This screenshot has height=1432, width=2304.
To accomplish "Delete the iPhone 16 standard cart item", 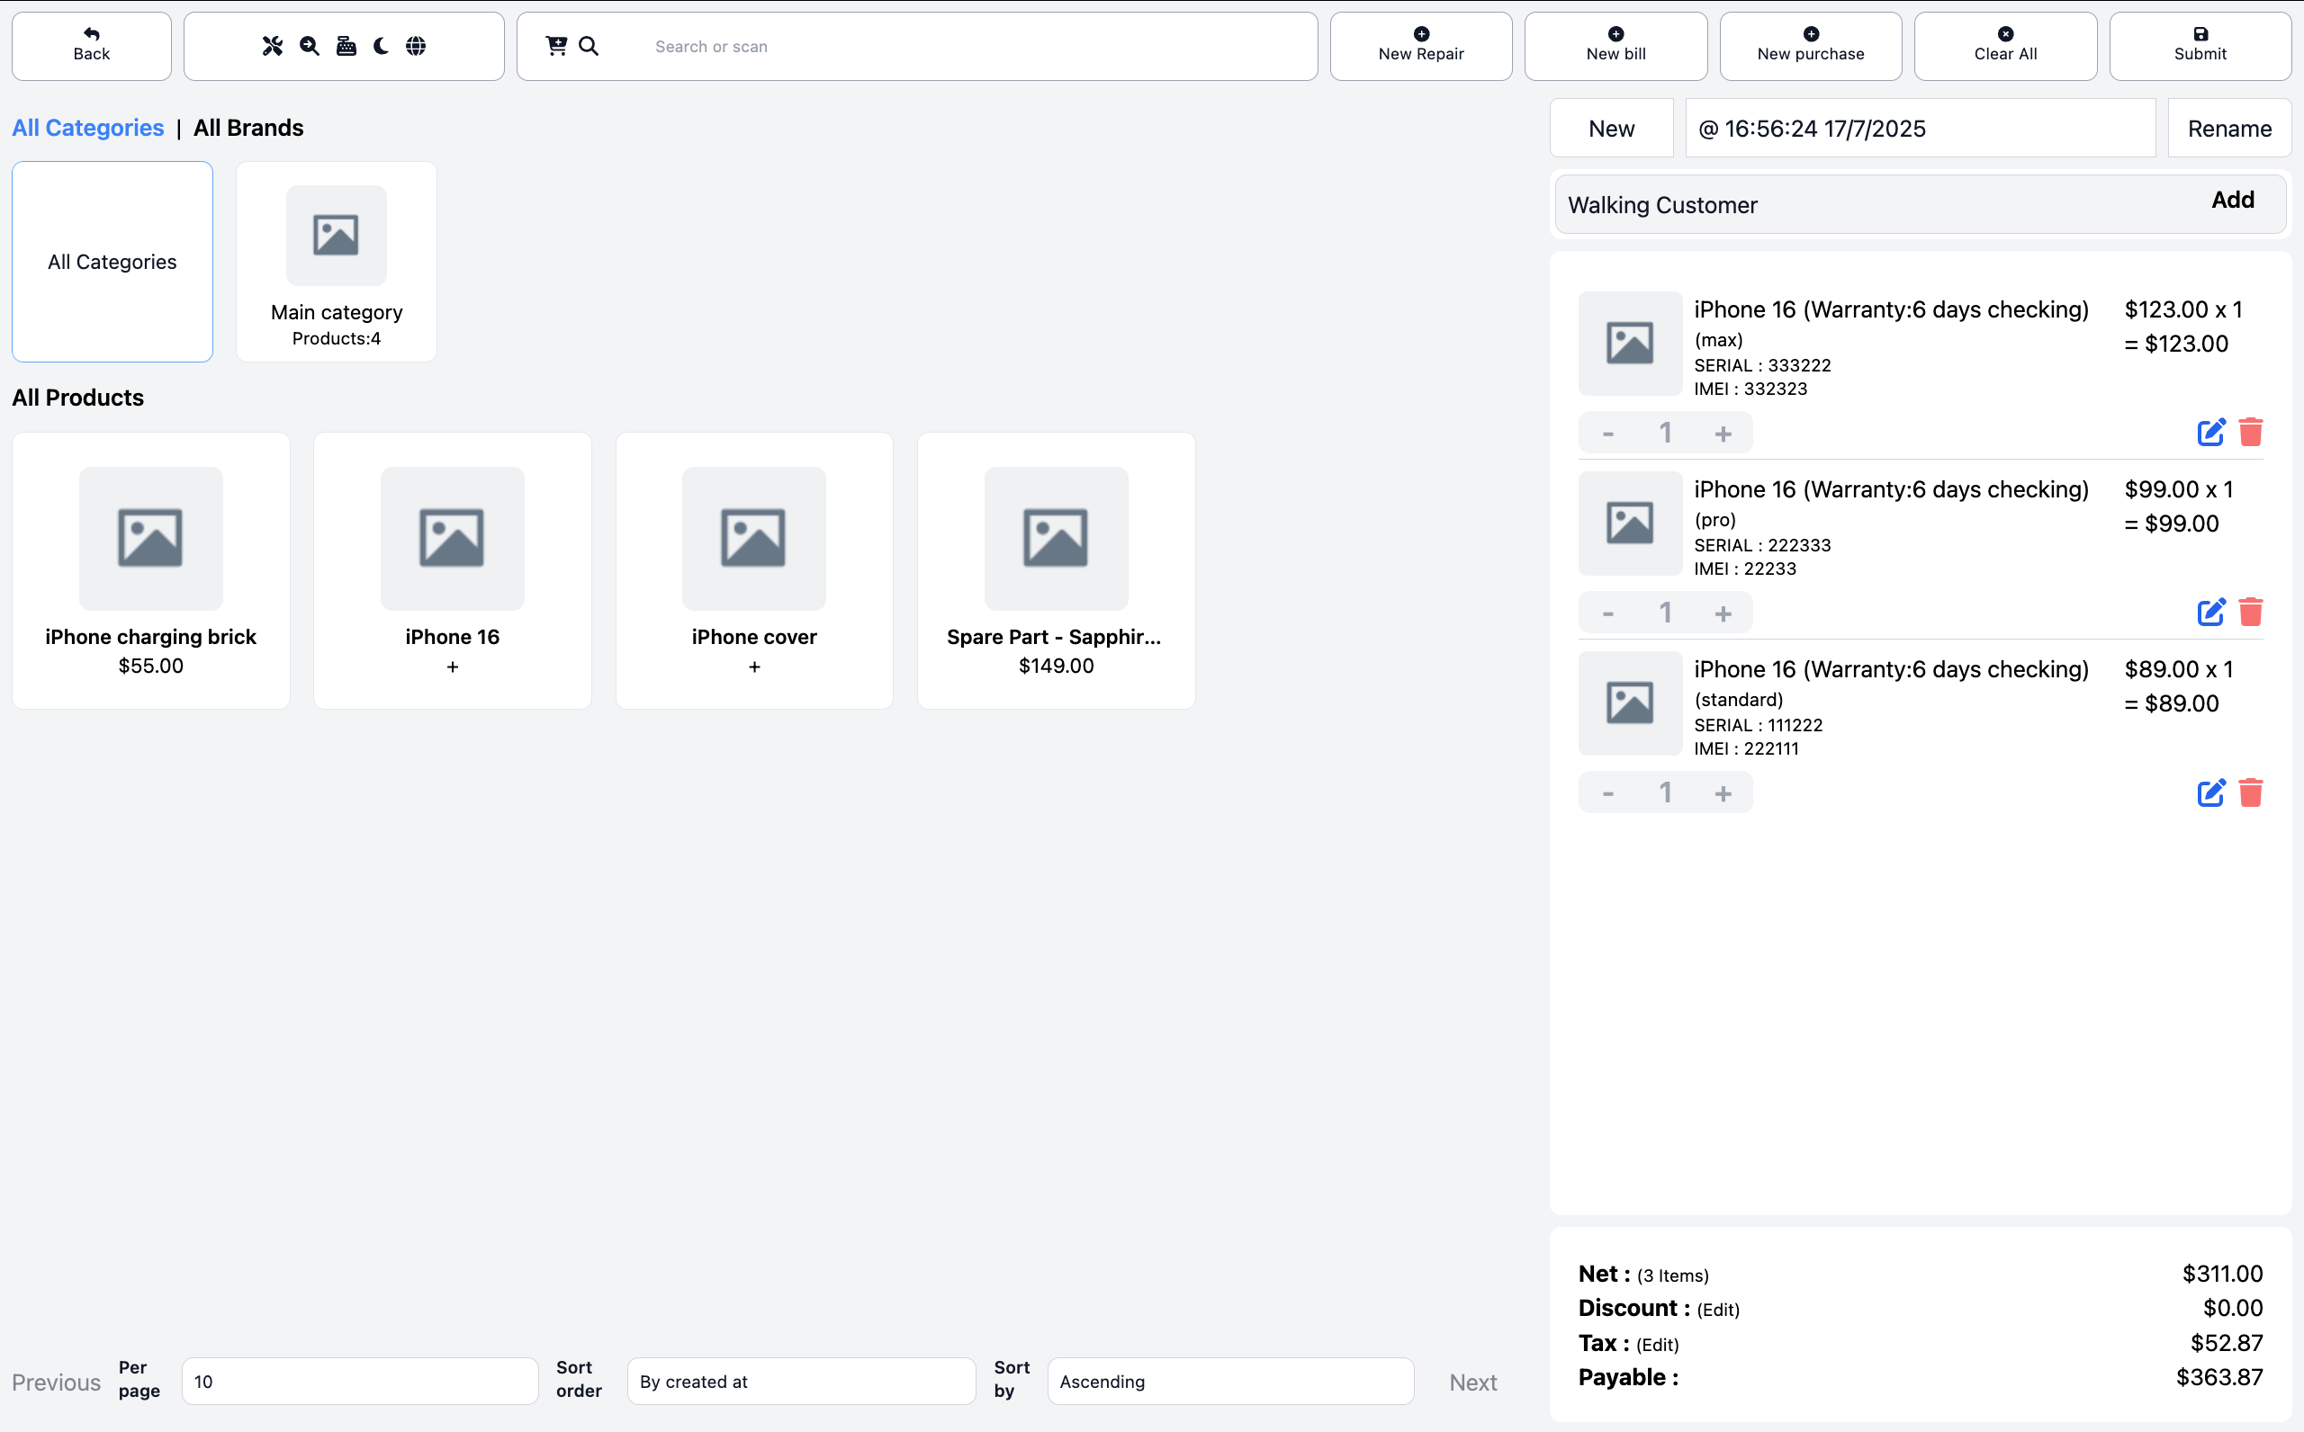I will point(2250,793).
